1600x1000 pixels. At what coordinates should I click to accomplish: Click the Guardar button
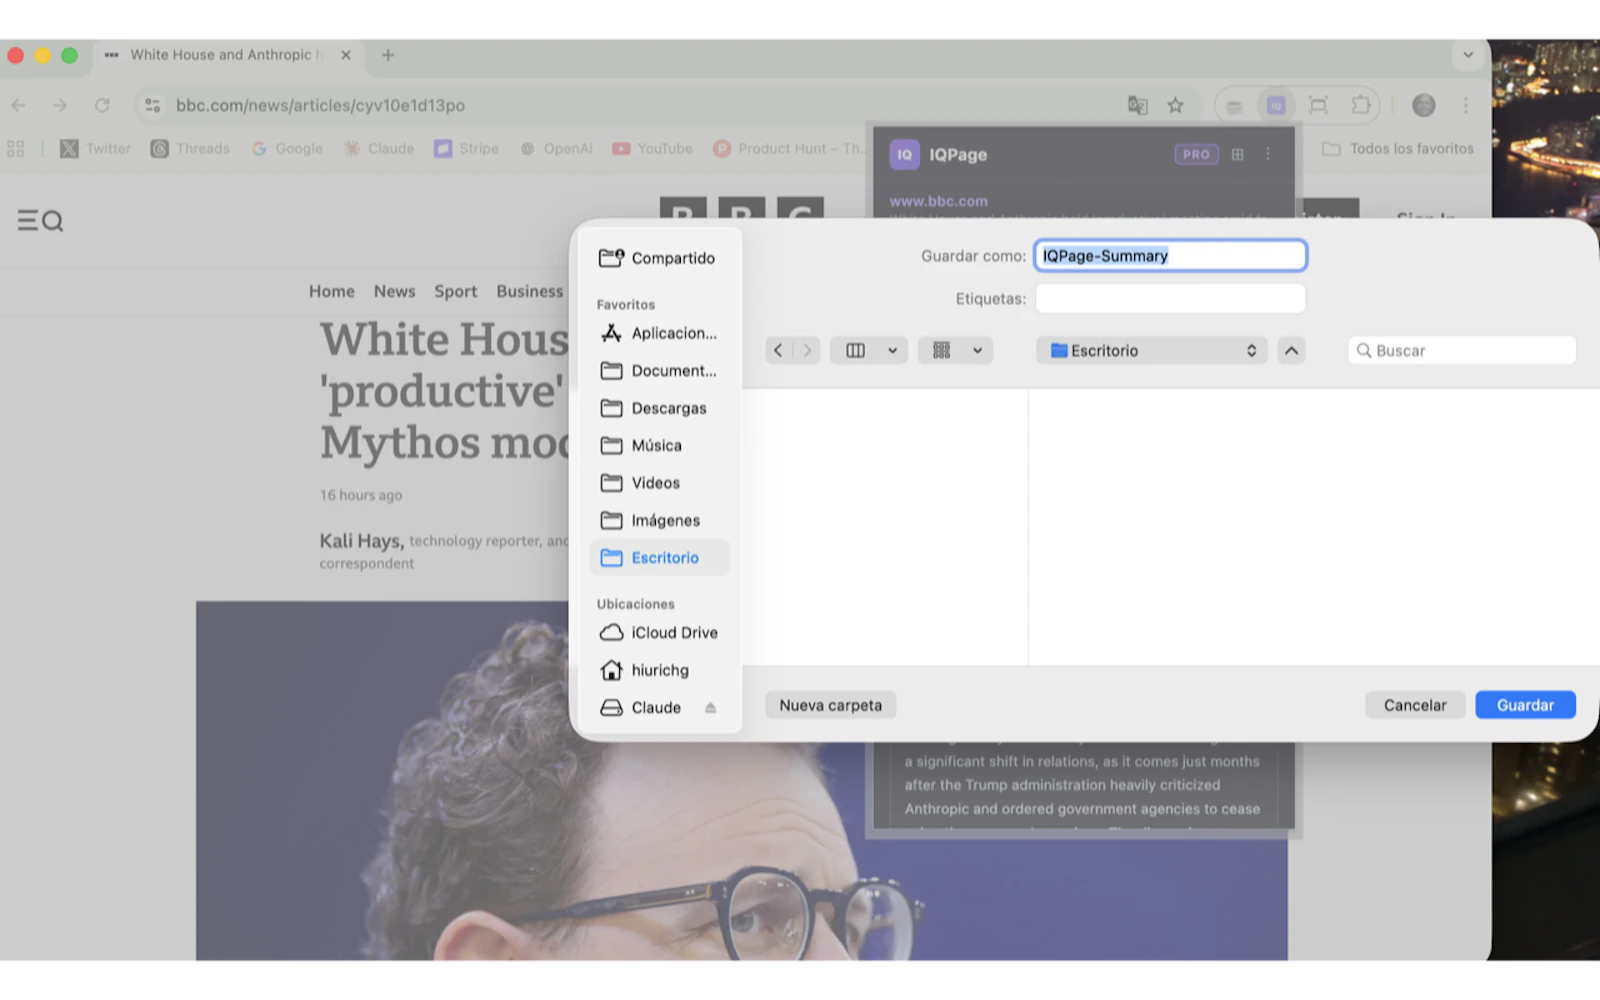coord(1525,705)
